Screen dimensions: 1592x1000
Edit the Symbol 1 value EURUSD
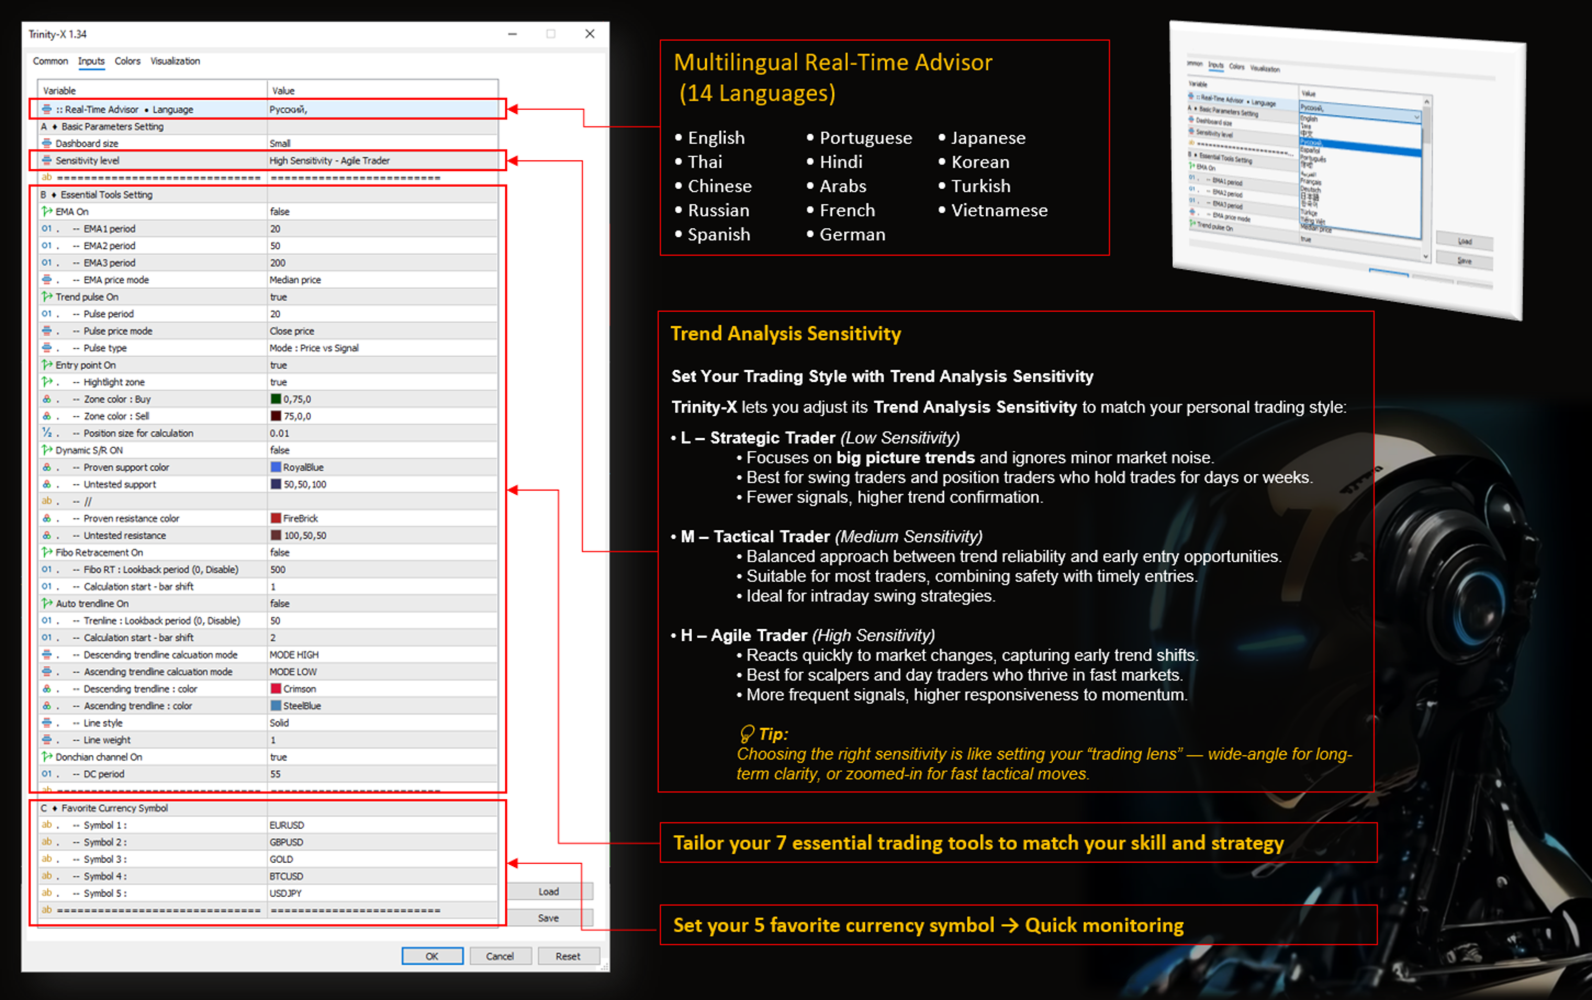click(x=382, y=825)
